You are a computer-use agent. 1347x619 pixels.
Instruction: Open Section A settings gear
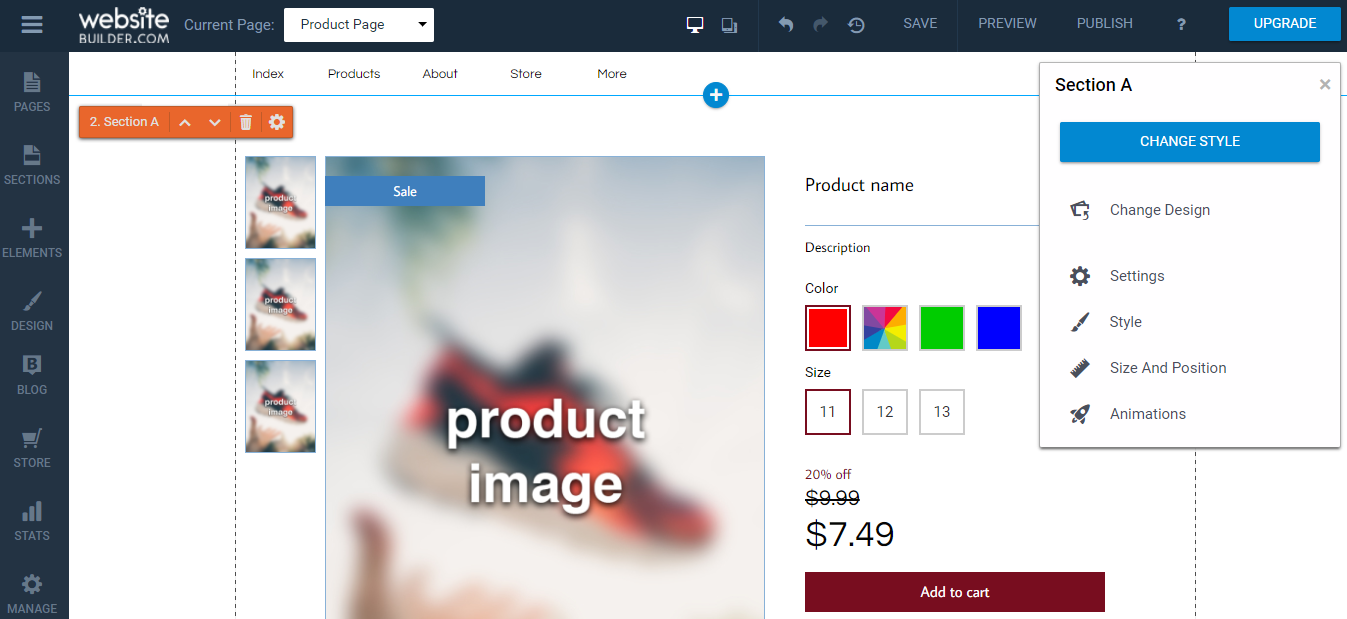pos(276,121)
